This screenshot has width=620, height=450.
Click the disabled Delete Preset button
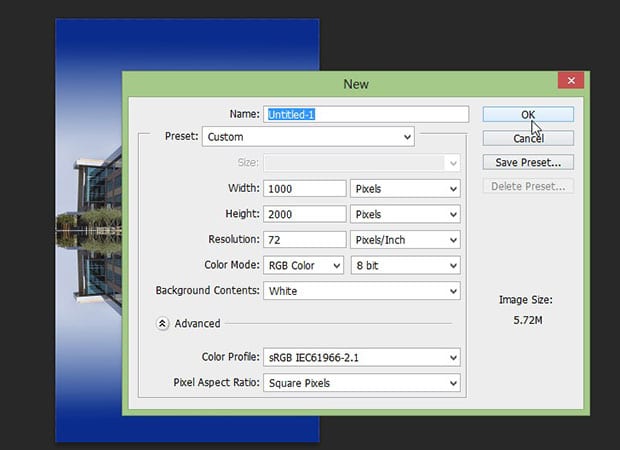[528, 186]
